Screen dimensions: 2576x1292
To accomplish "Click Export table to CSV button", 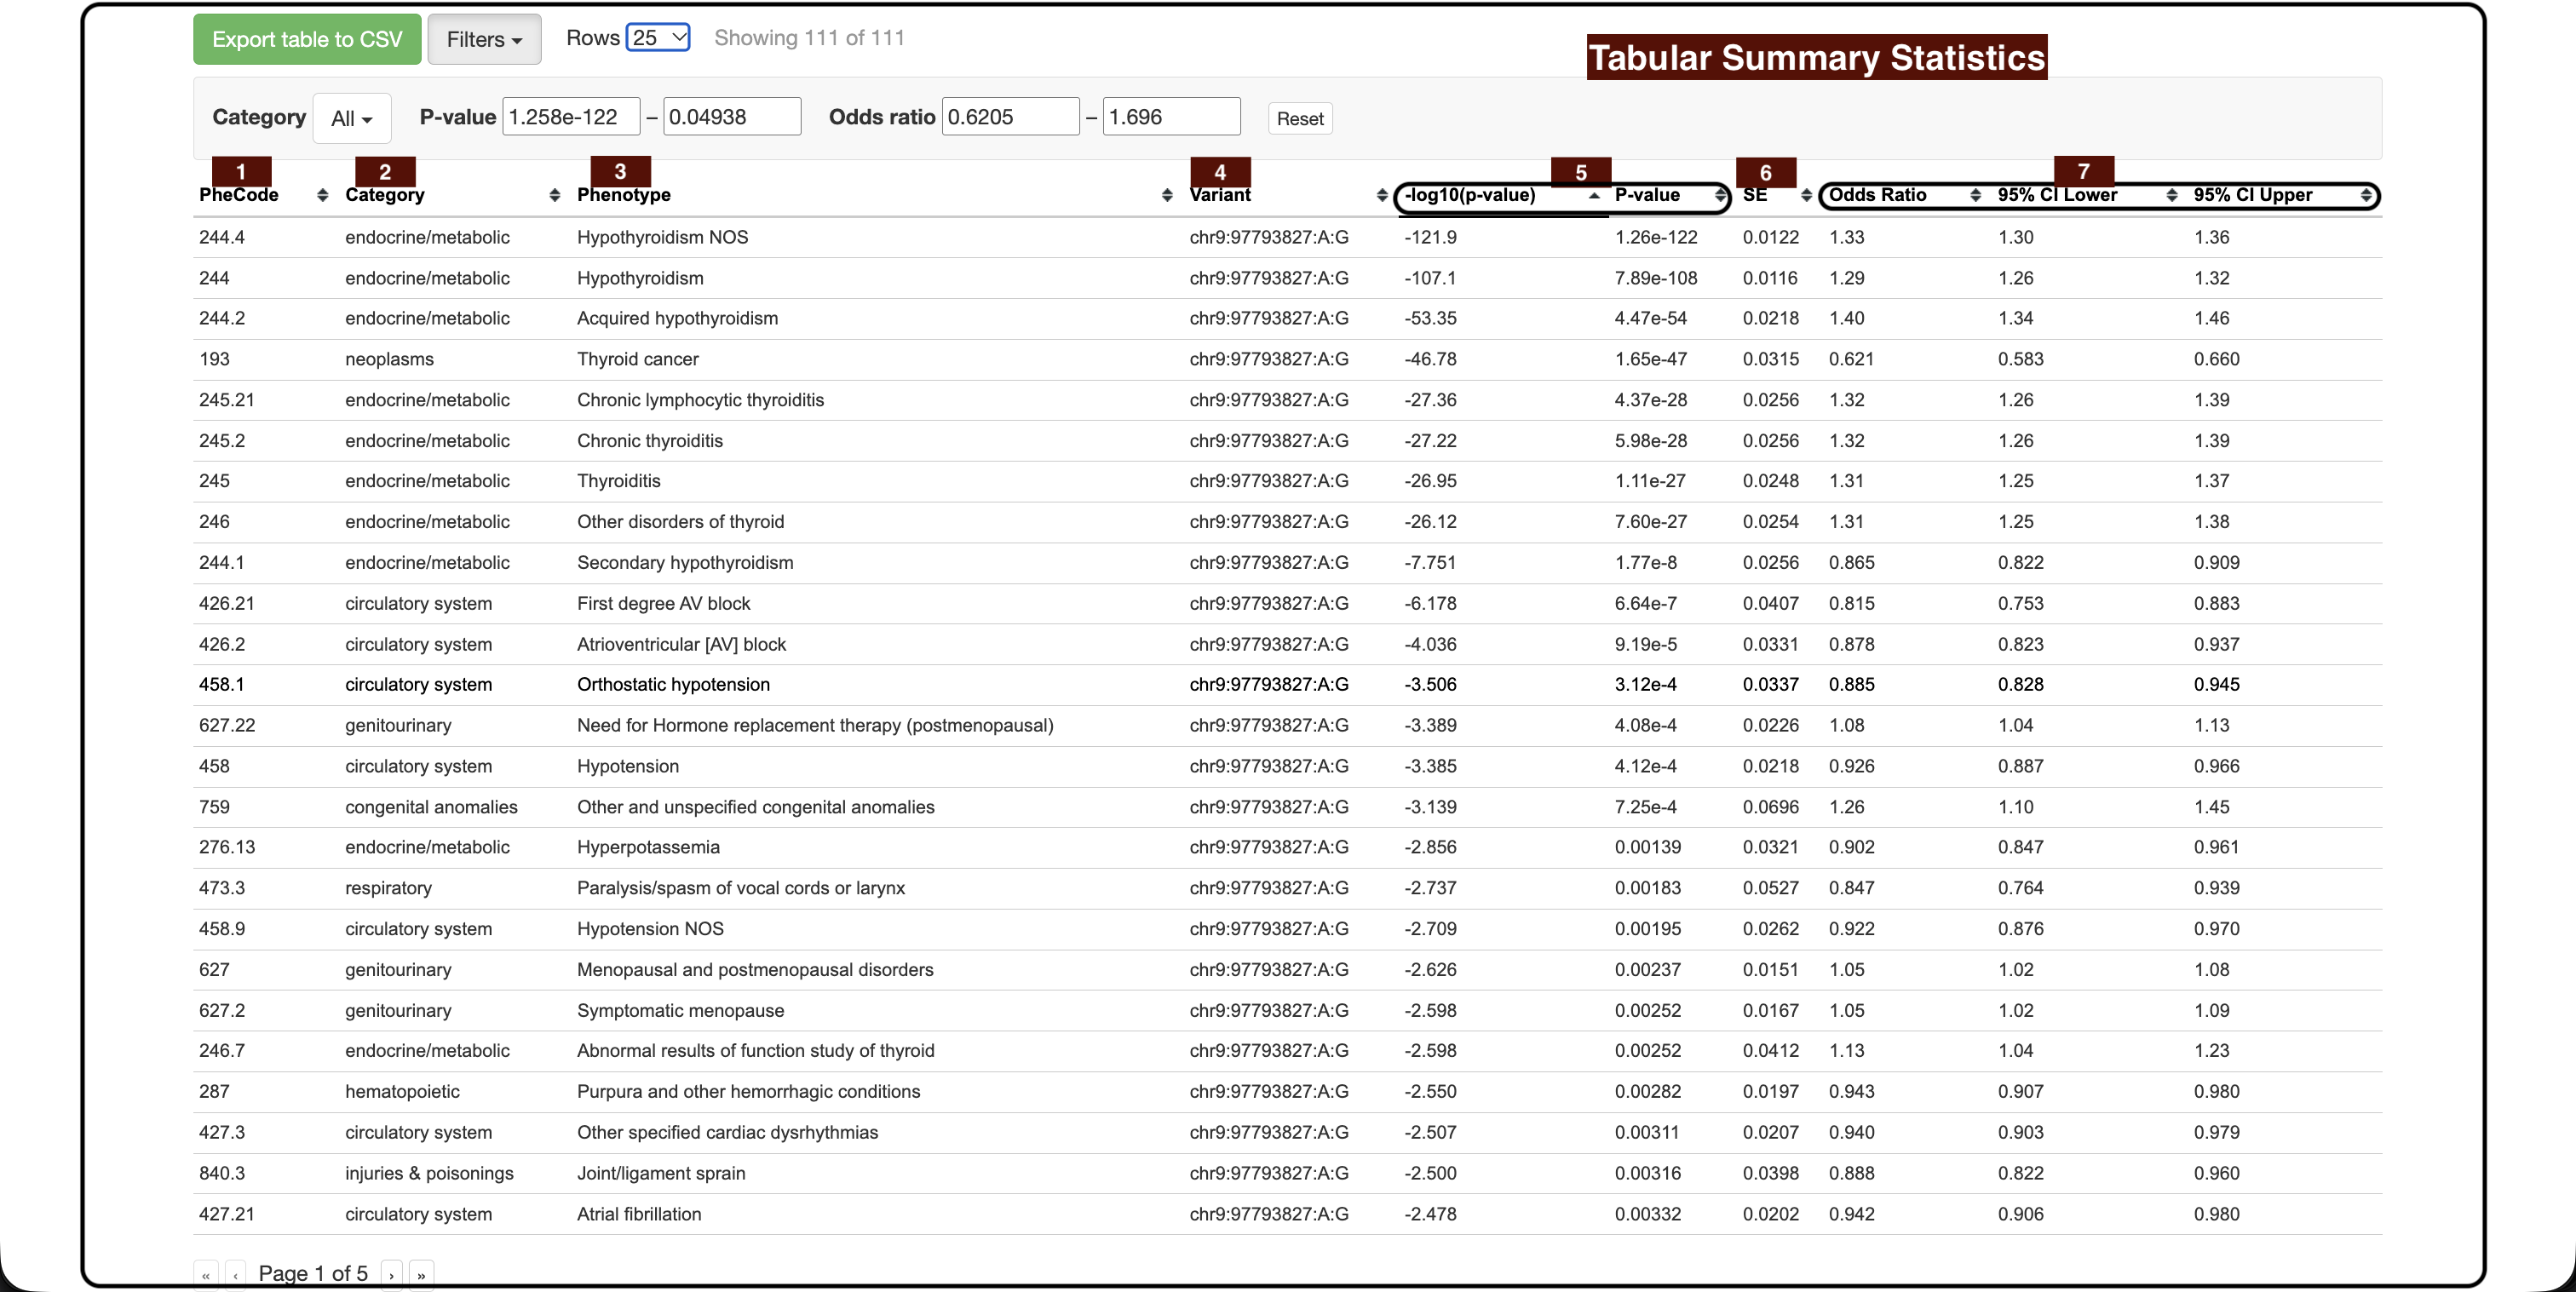I will 307,39.
